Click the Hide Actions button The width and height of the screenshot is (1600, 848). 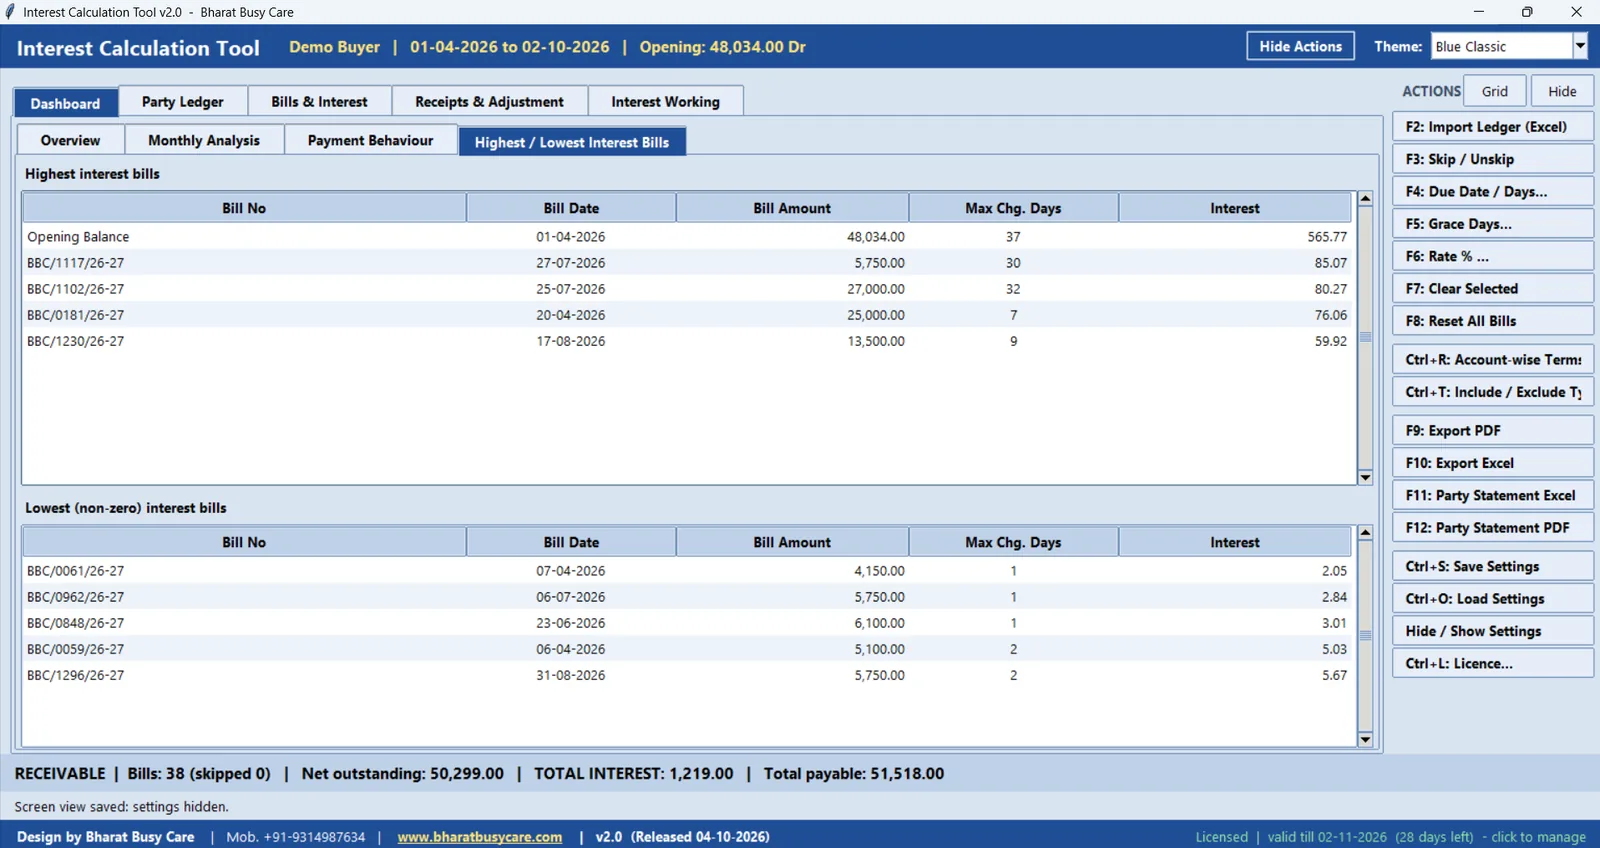(x=1300, y=46)
